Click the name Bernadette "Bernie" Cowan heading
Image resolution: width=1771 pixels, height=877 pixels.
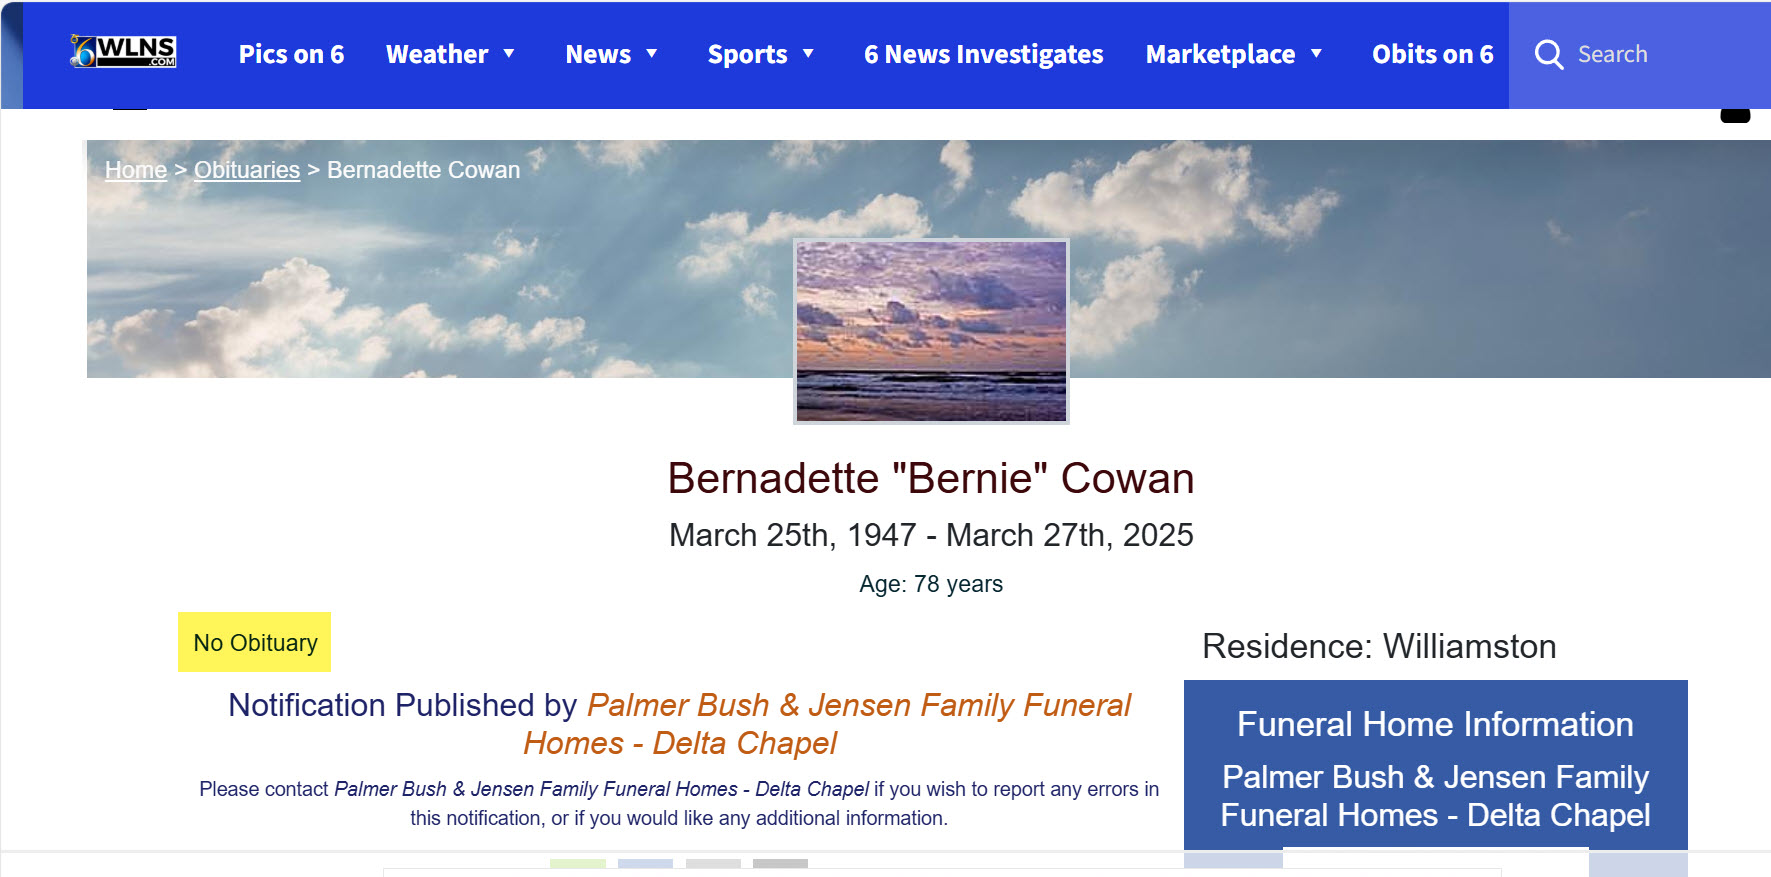(x=931, y=478)
